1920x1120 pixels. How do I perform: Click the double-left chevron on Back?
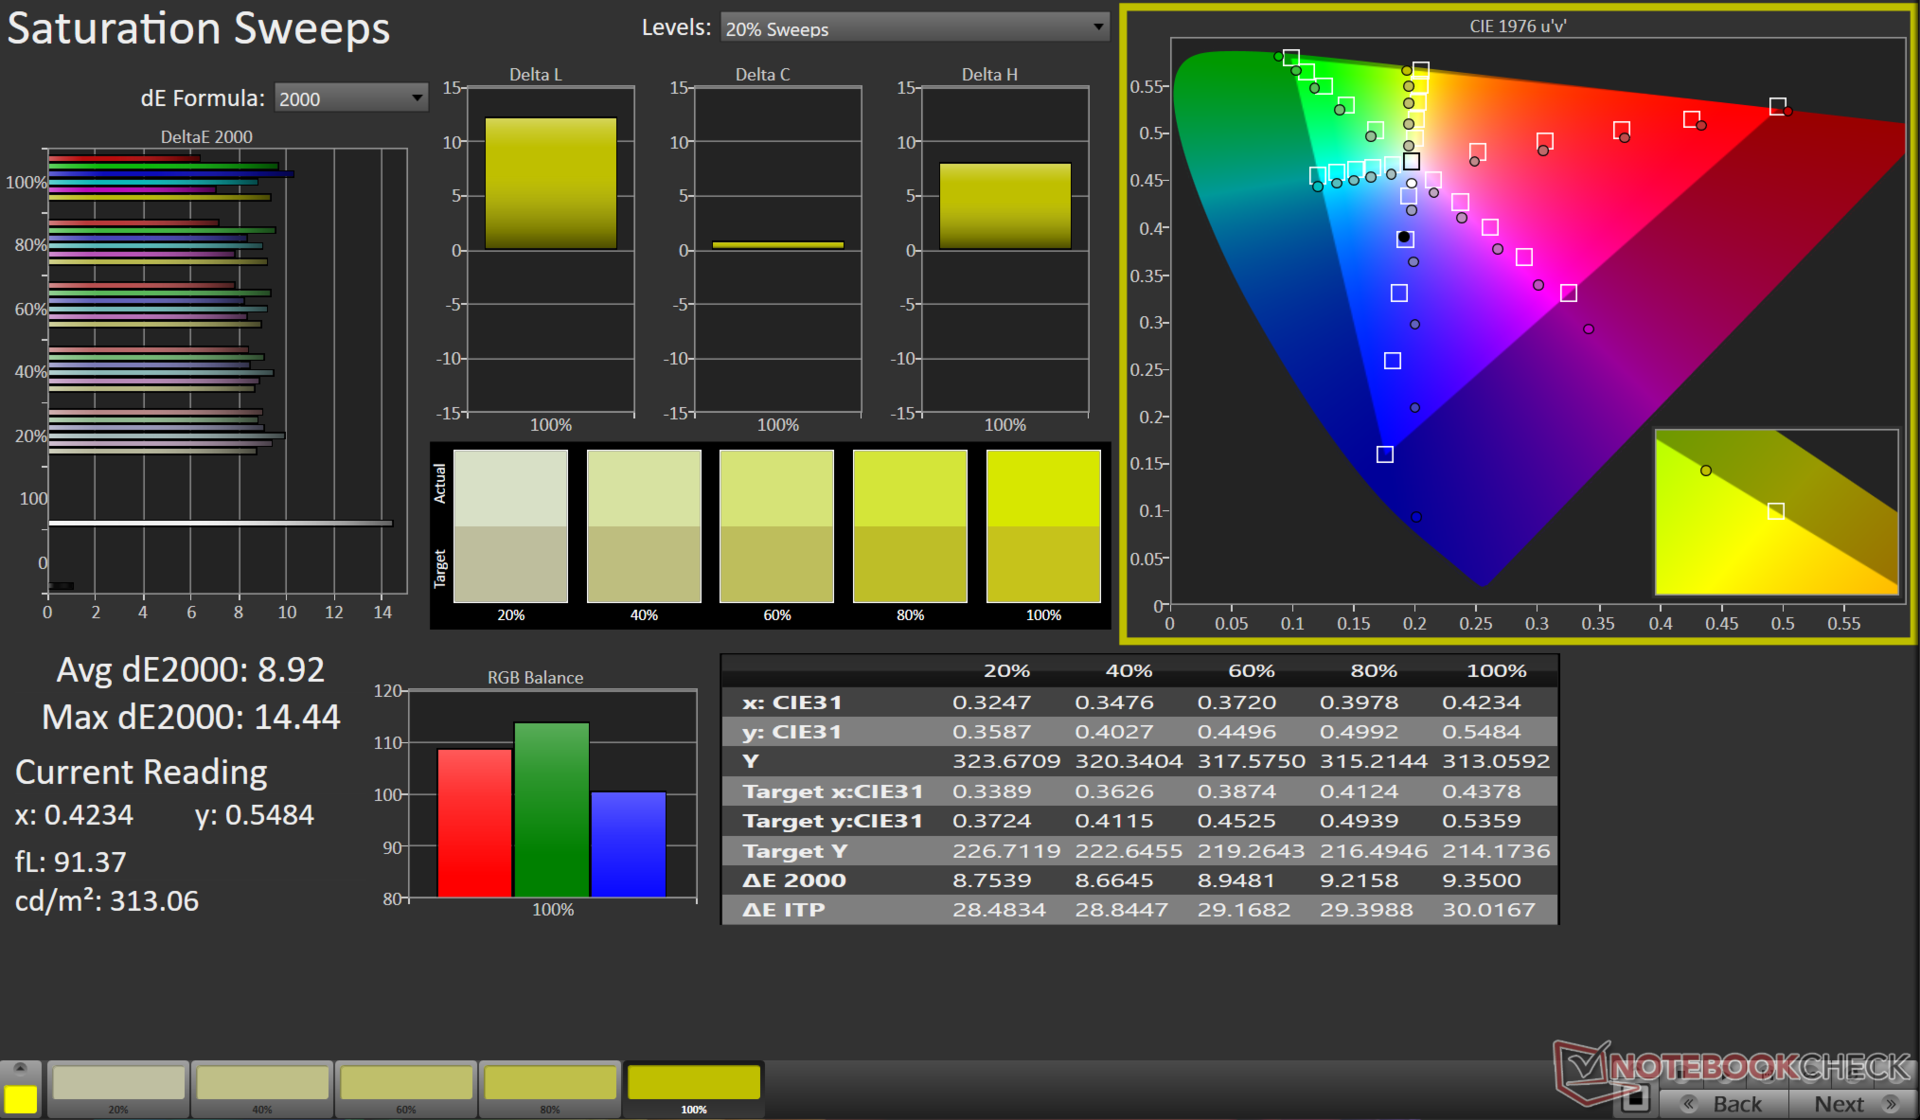[1689, 1104]
